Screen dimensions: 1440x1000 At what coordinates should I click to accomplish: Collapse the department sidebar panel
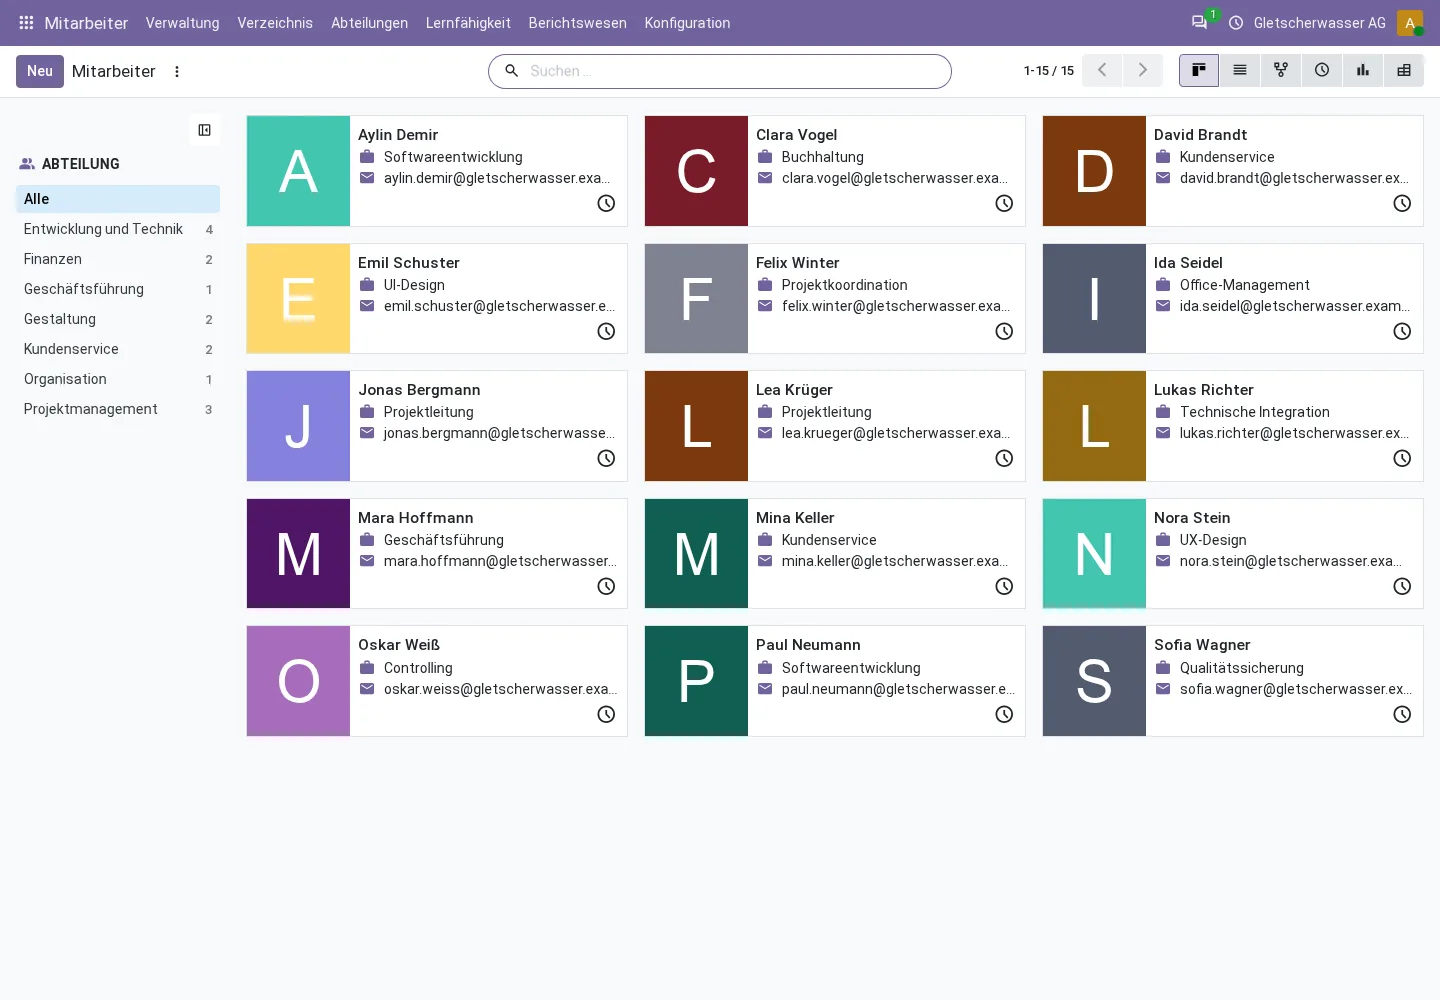point(205,130)
